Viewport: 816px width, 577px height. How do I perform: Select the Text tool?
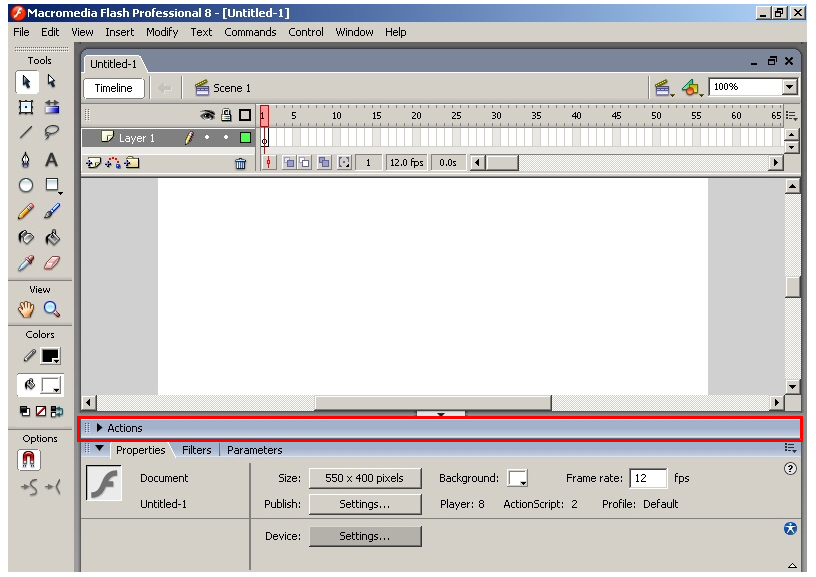pos(51,160)
